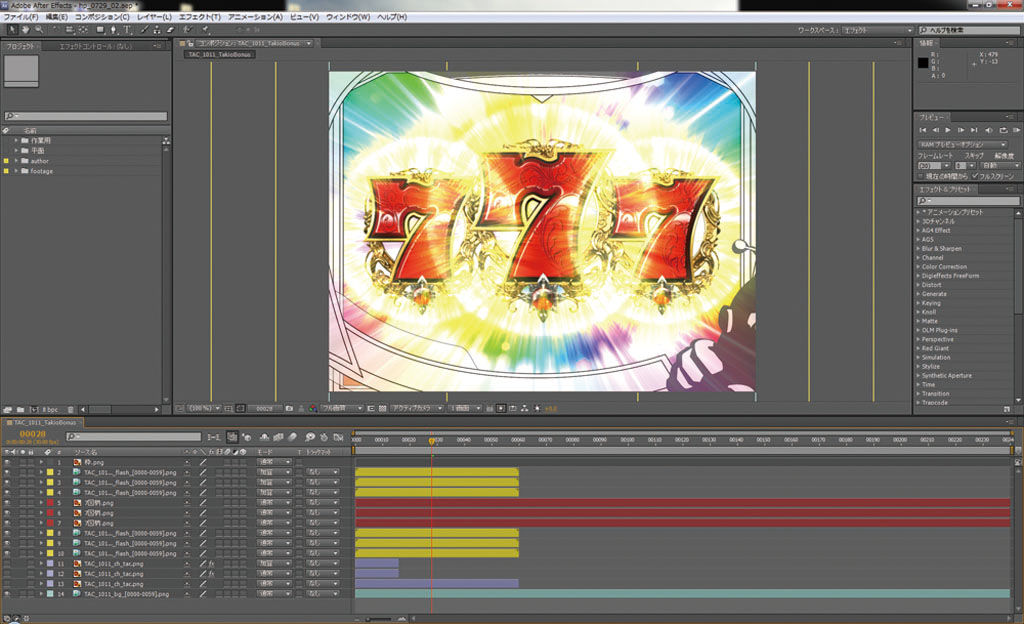Select the TAC_1011_TakioBonus timeline tab
The height and width of the screenshot is (624, 1024).
click(x=44, y=422)
